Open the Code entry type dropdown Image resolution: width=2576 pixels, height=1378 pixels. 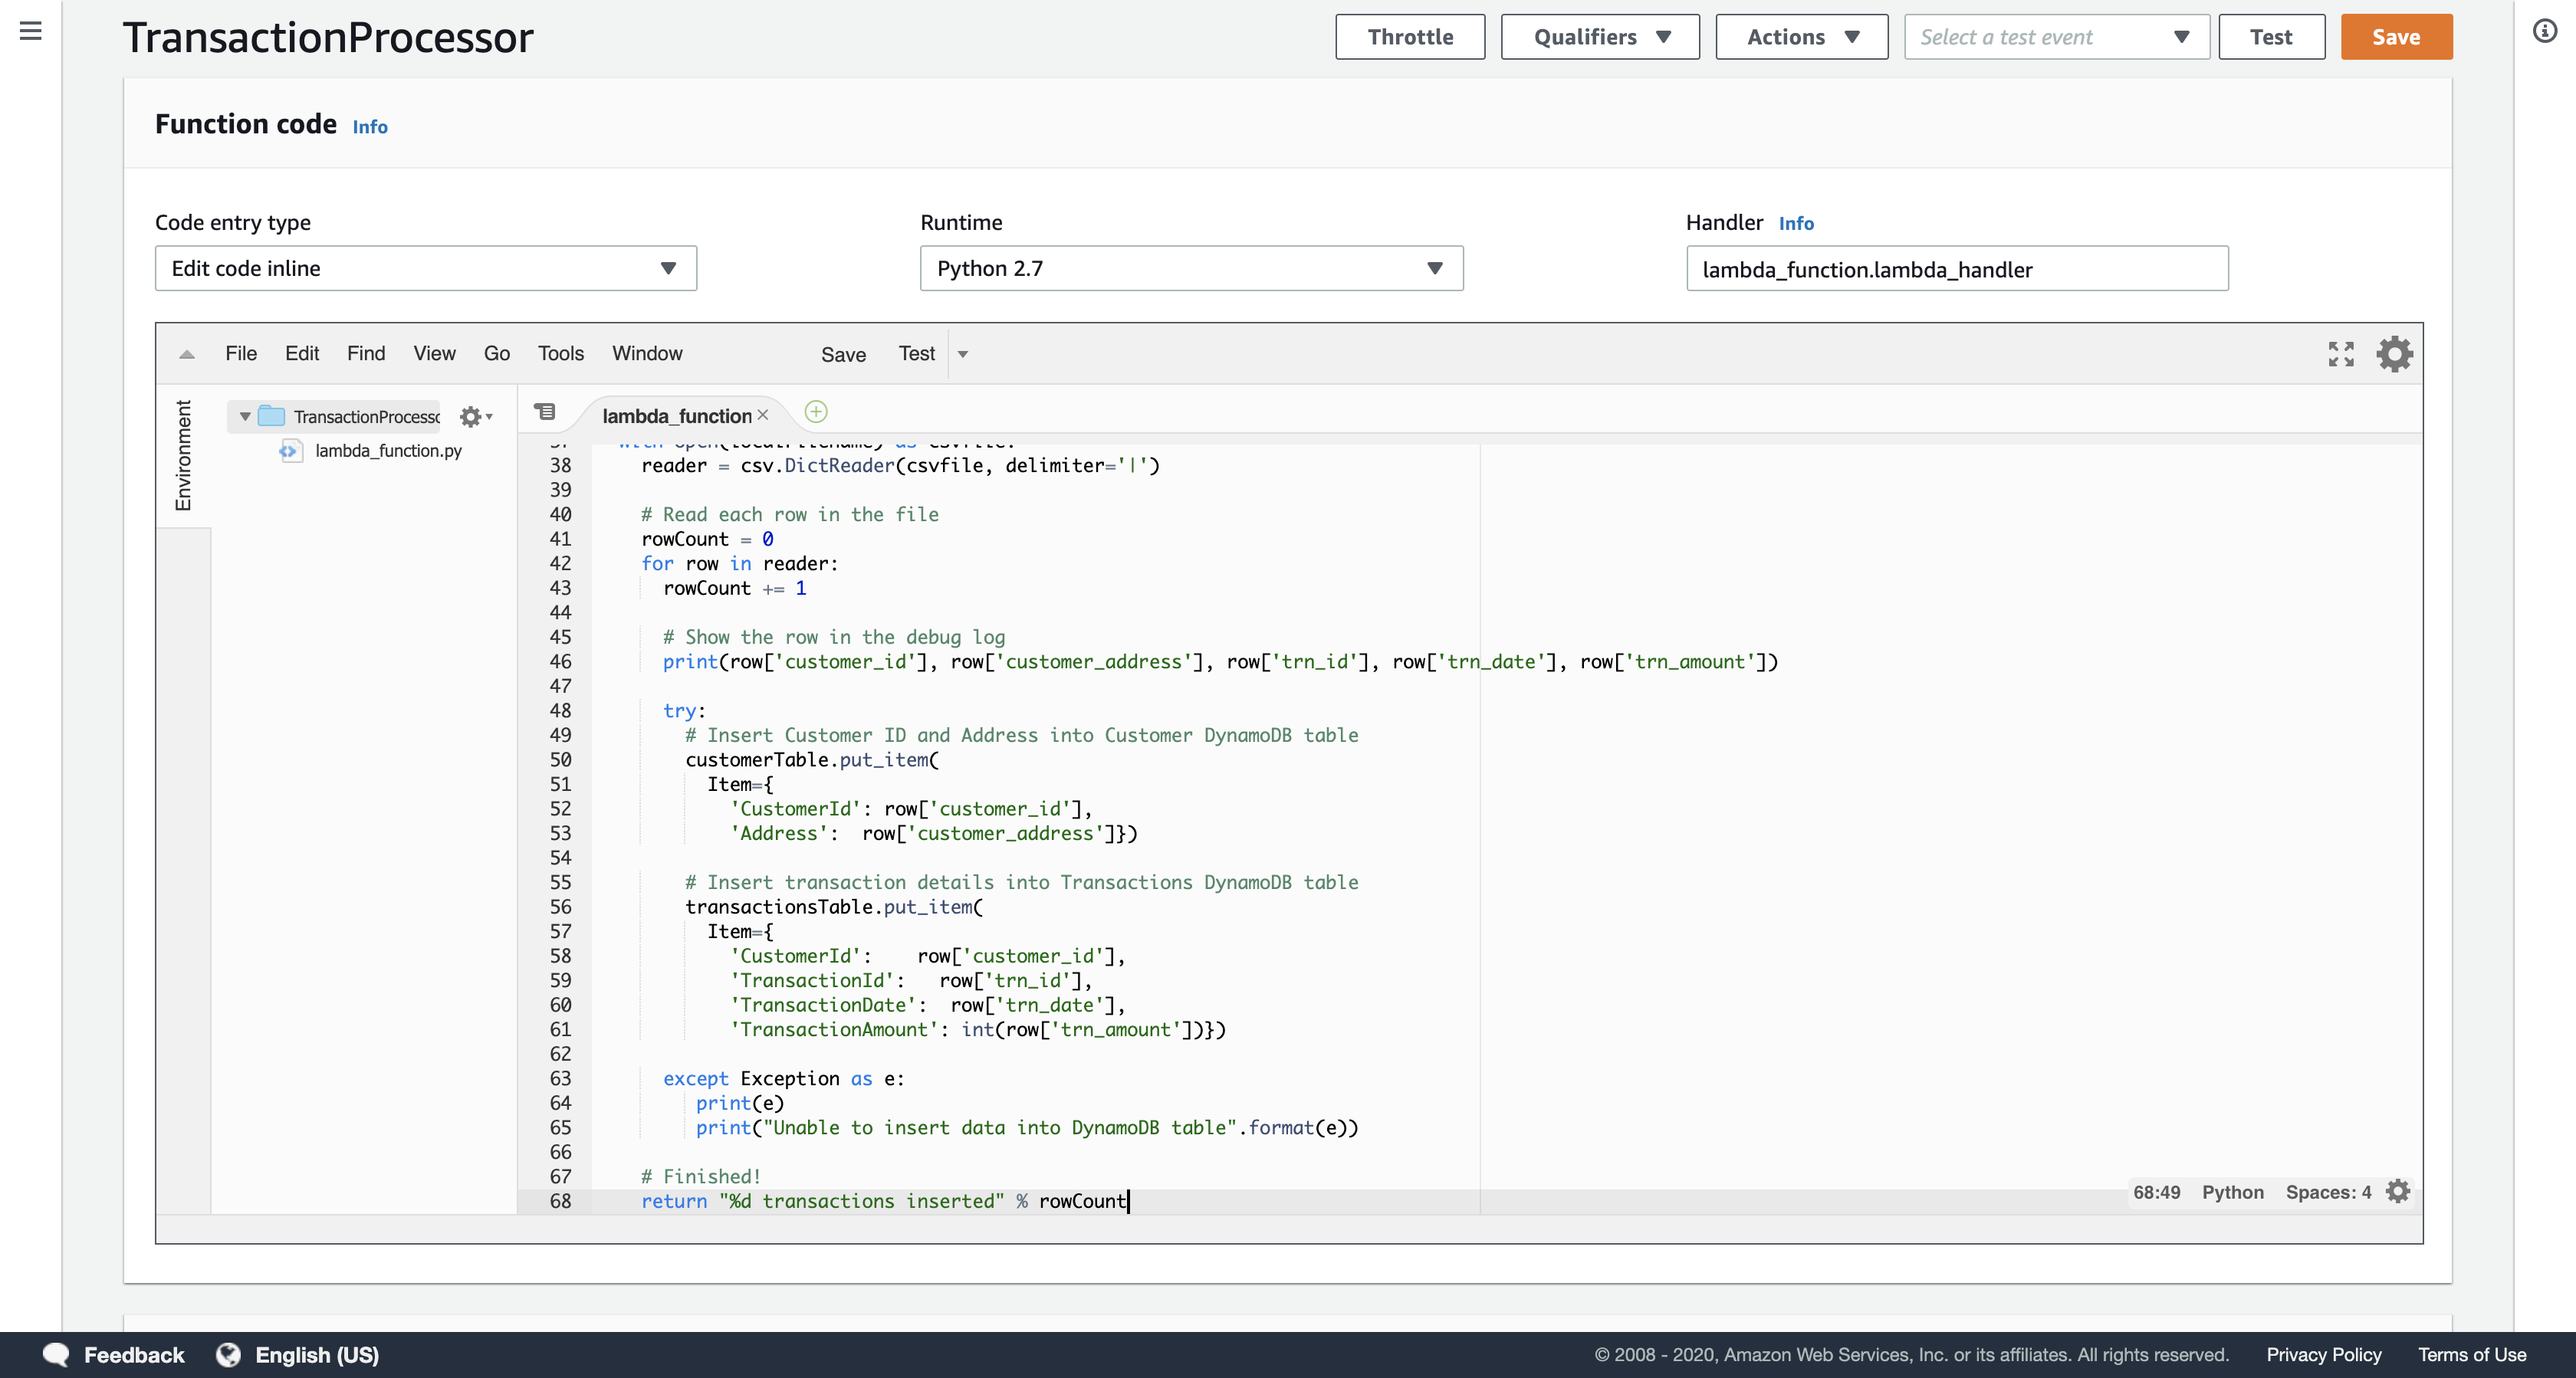click(425, 268)
